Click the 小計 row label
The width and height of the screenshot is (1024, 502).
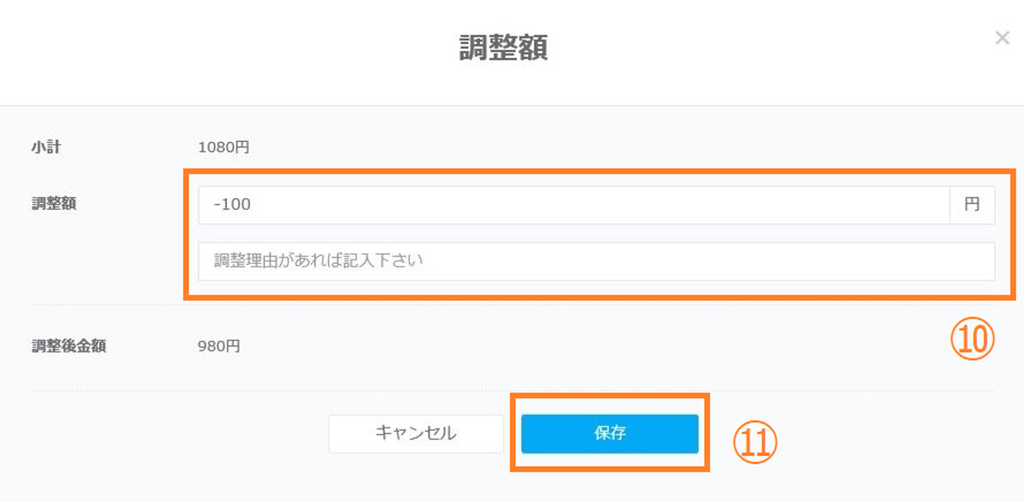[47, 147]
